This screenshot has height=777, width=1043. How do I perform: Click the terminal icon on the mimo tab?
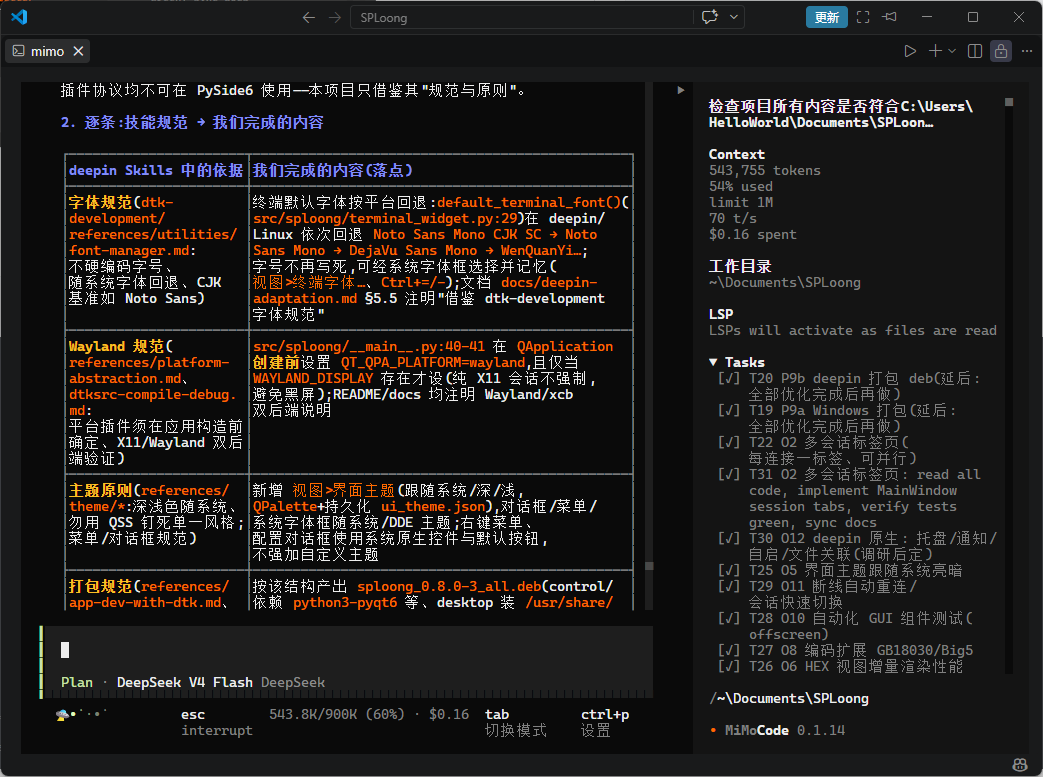point(19,51)
